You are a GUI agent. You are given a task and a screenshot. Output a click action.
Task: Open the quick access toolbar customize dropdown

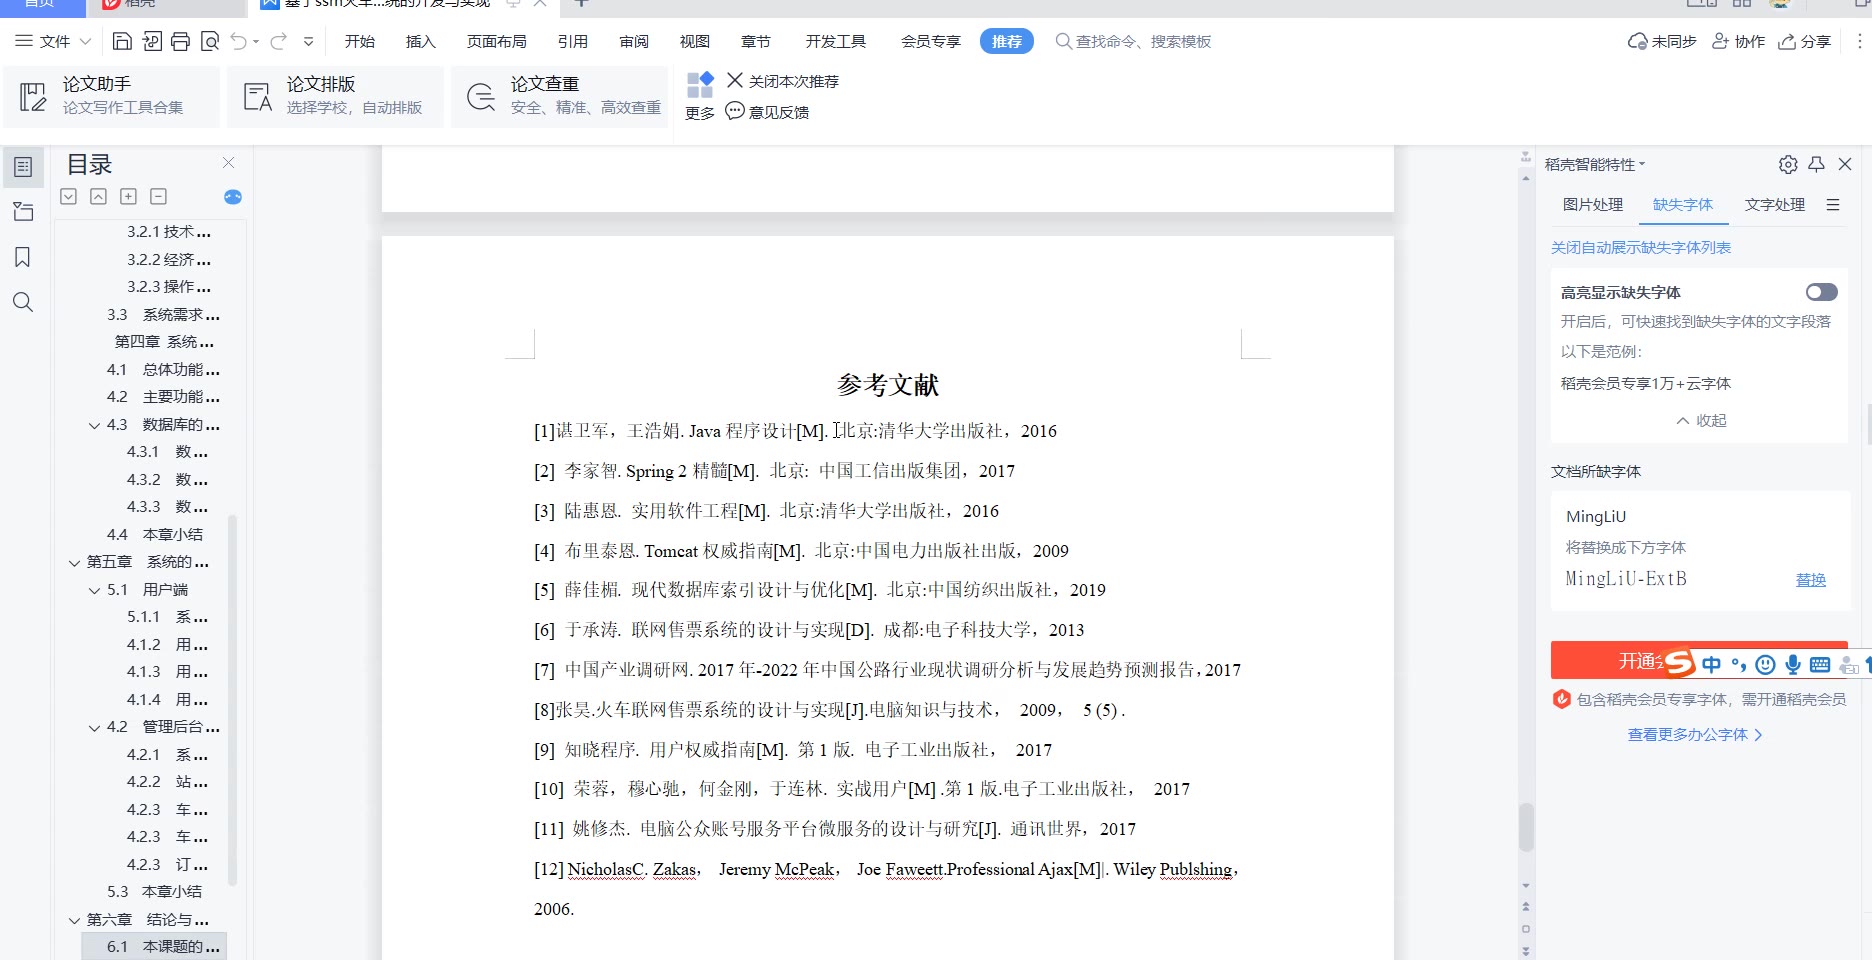pyautogui.click(x=308, y=41)
